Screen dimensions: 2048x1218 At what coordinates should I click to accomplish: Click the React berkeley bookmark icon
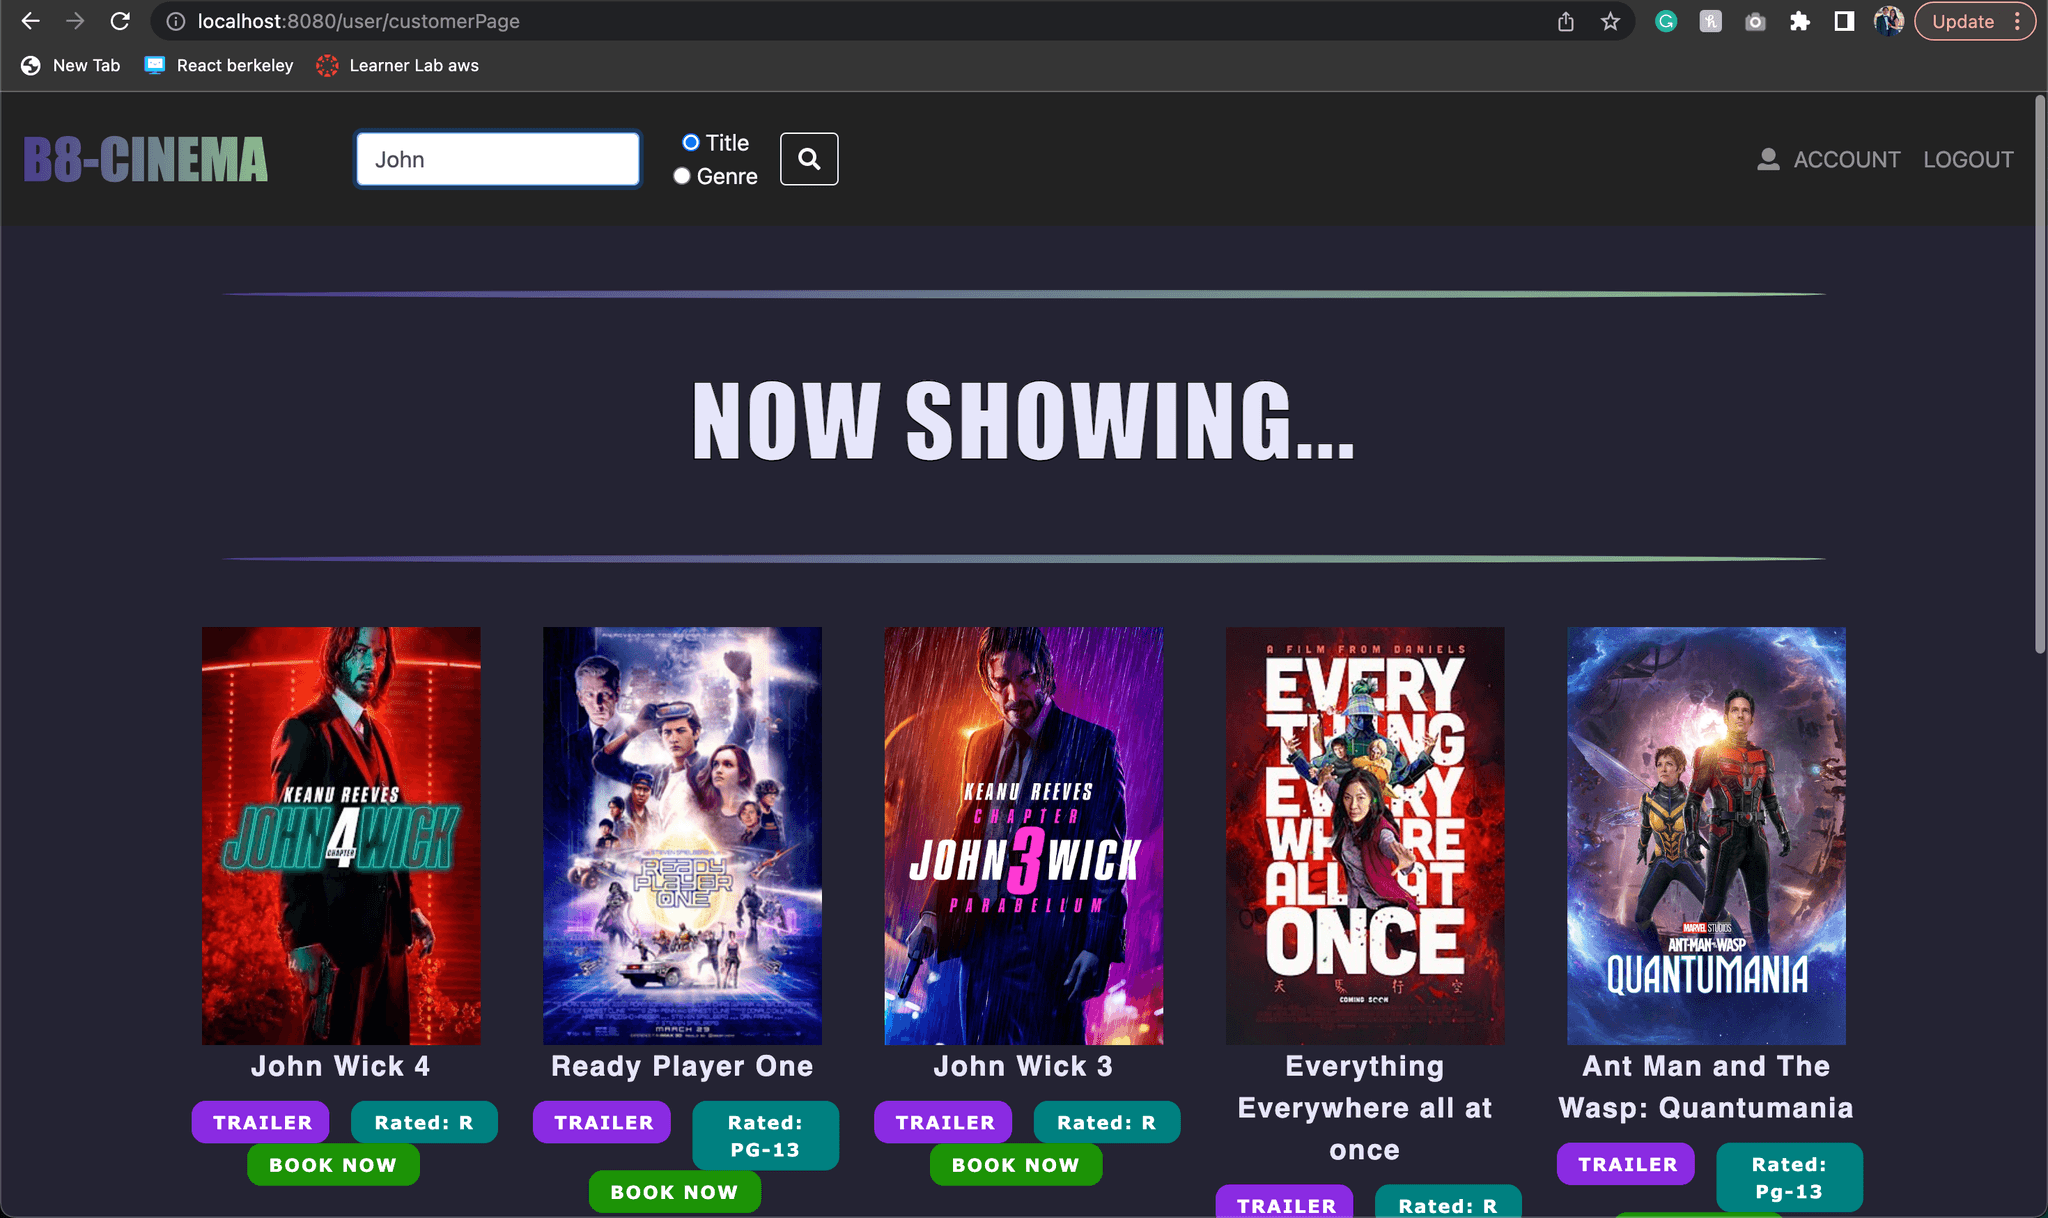(x=155, y=65)
